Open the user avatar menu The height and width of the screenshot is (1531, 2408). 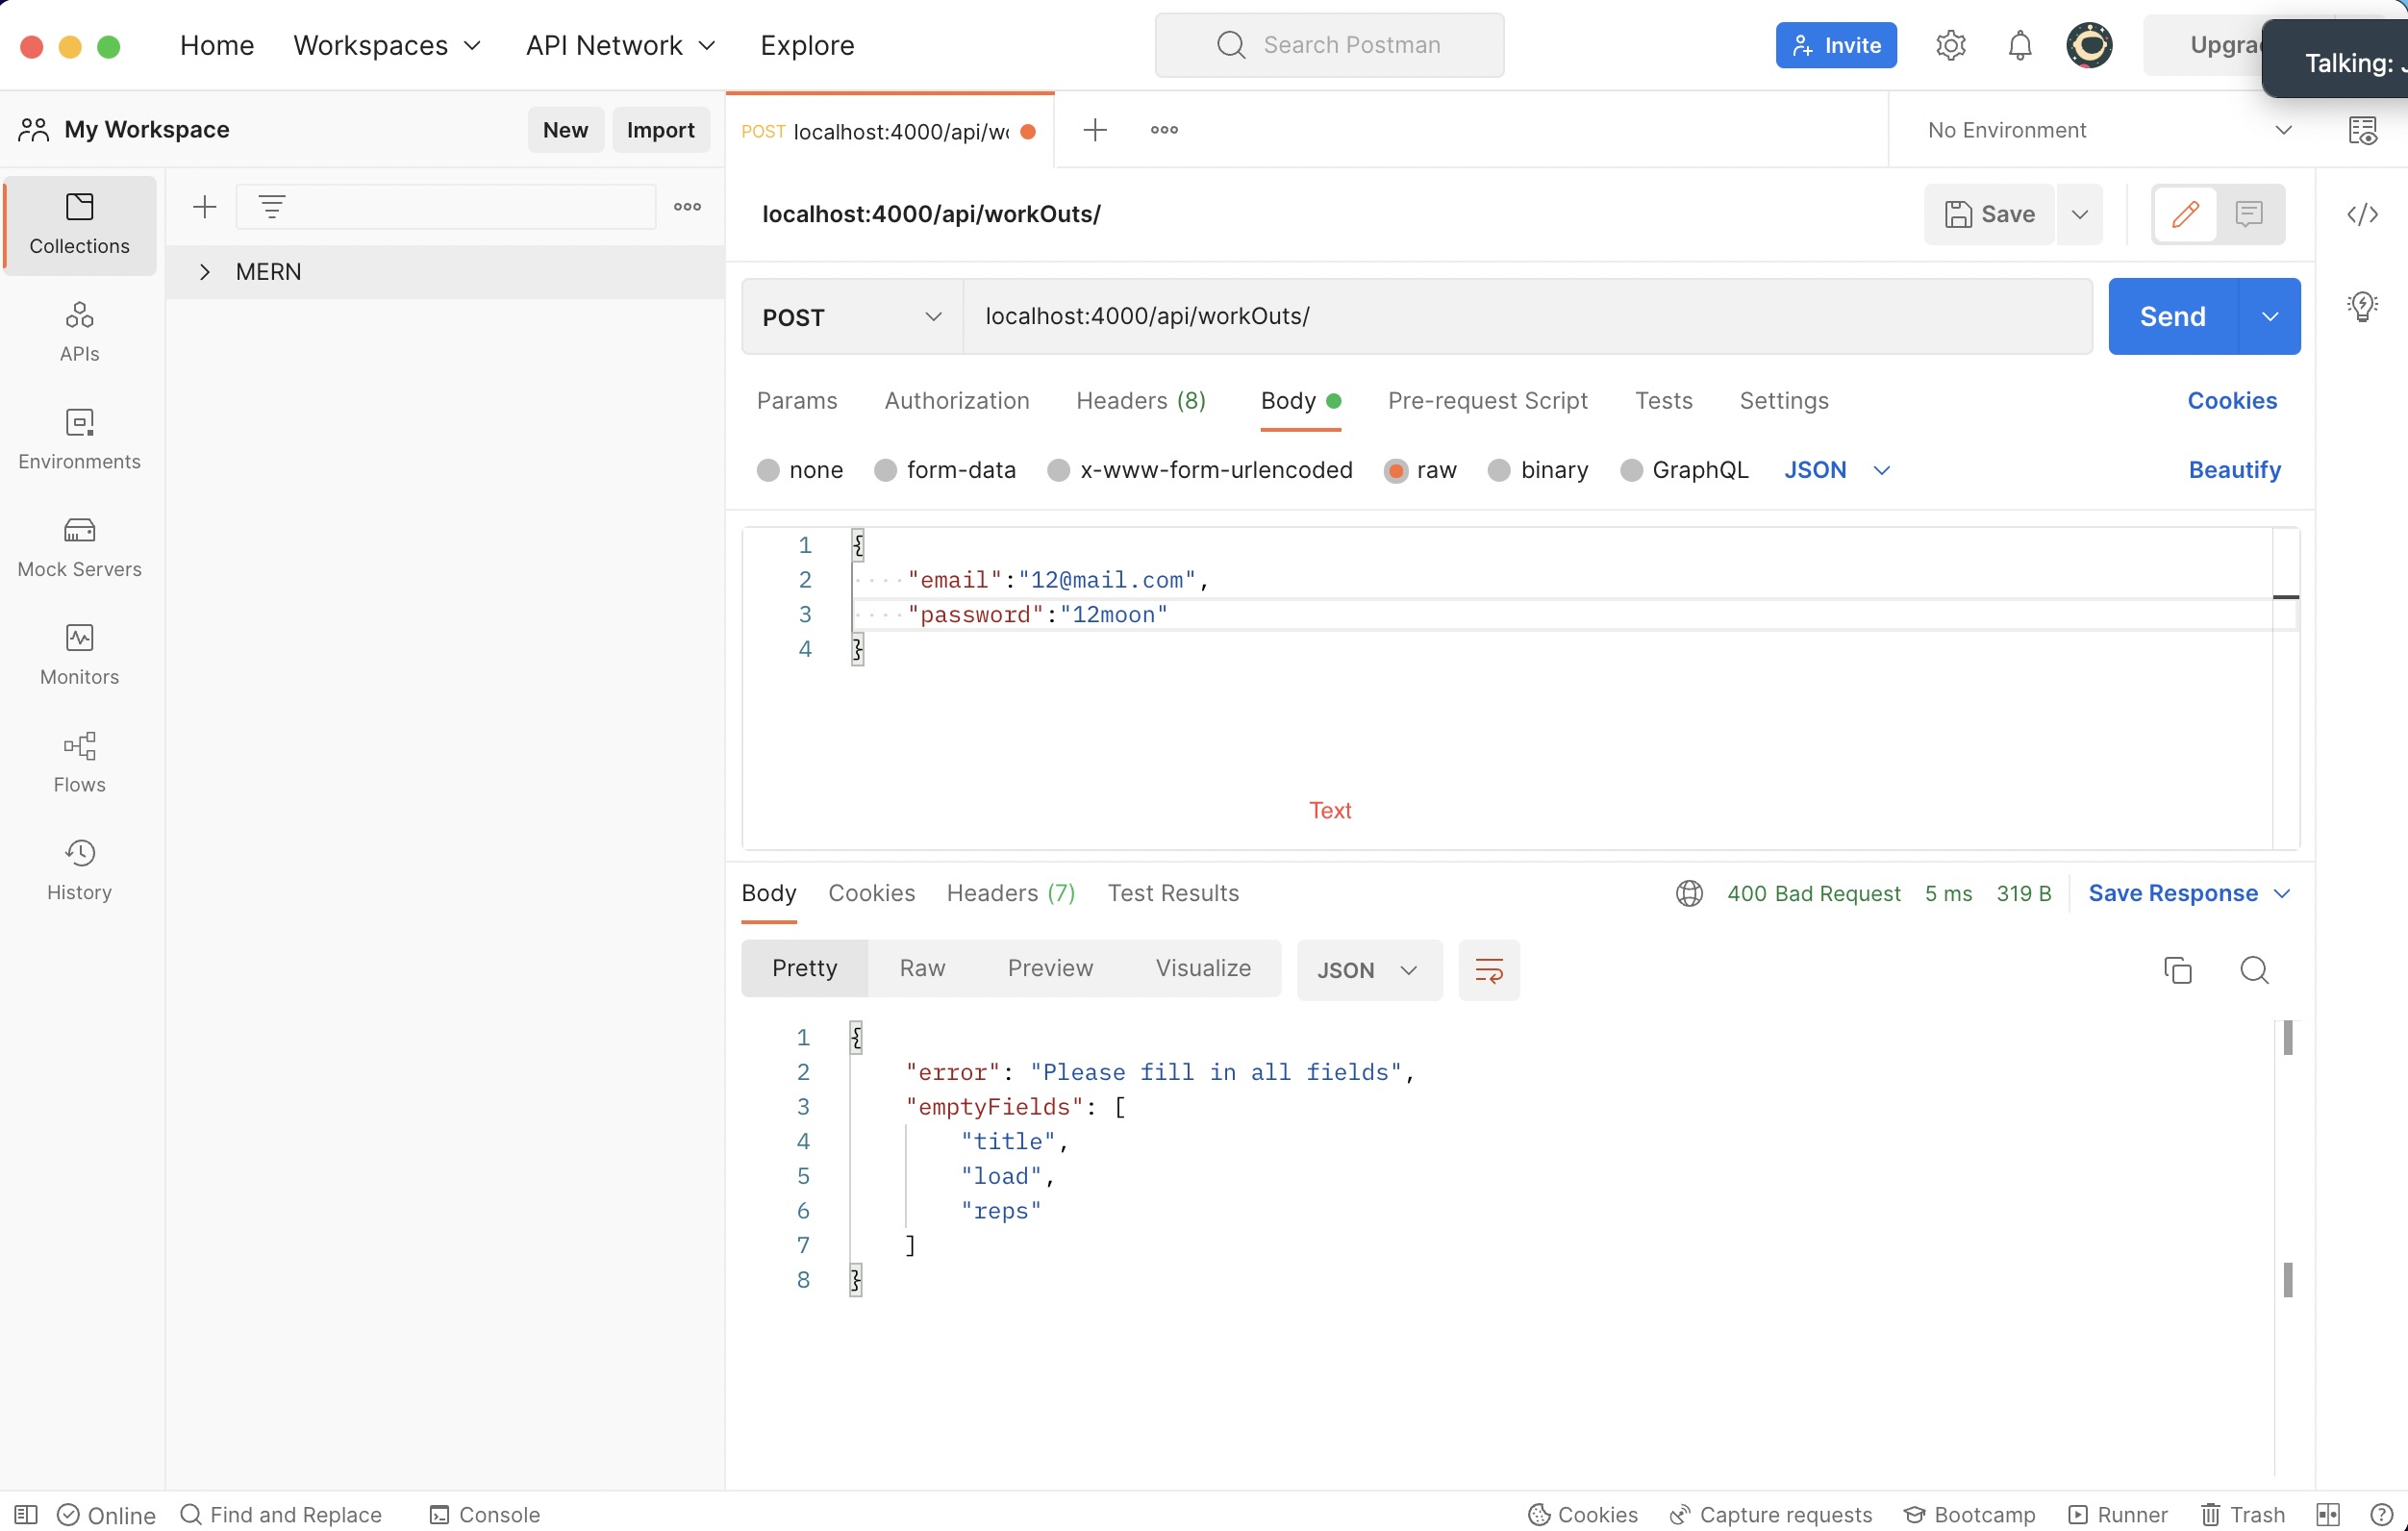(x=2089, y=45)
